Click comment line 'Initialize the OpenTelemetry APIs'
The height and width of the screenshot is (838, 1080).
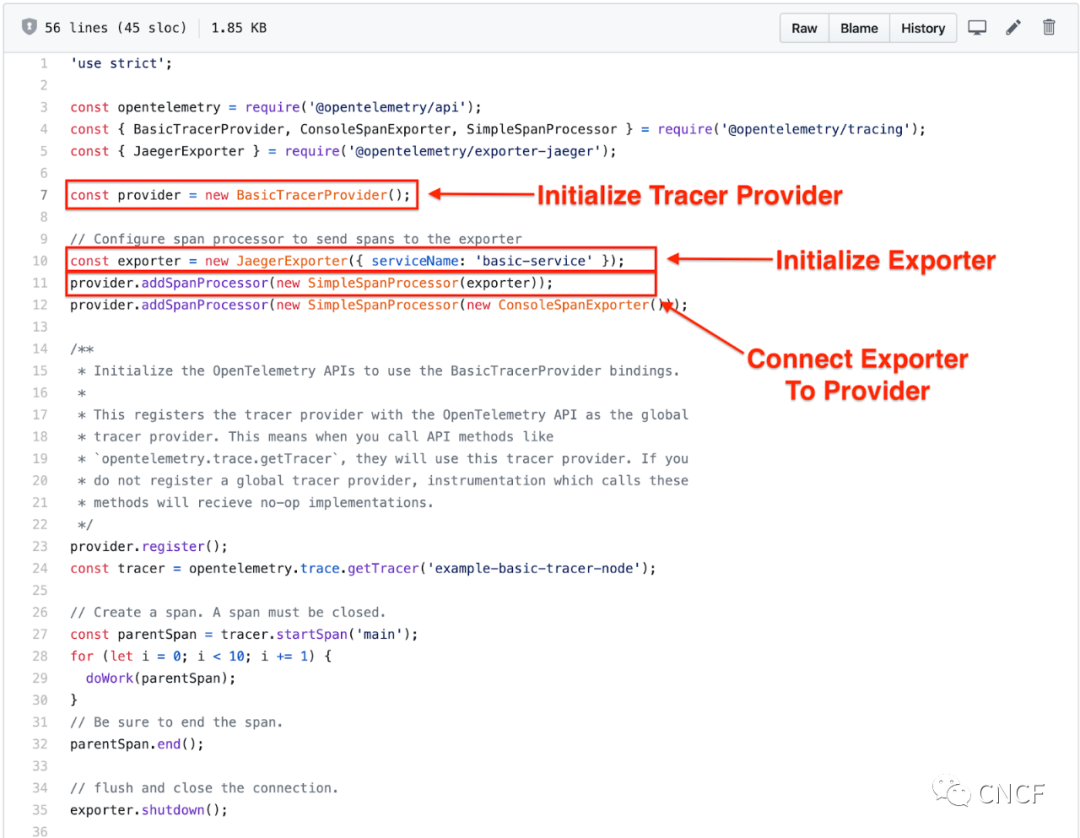(378, 370)
